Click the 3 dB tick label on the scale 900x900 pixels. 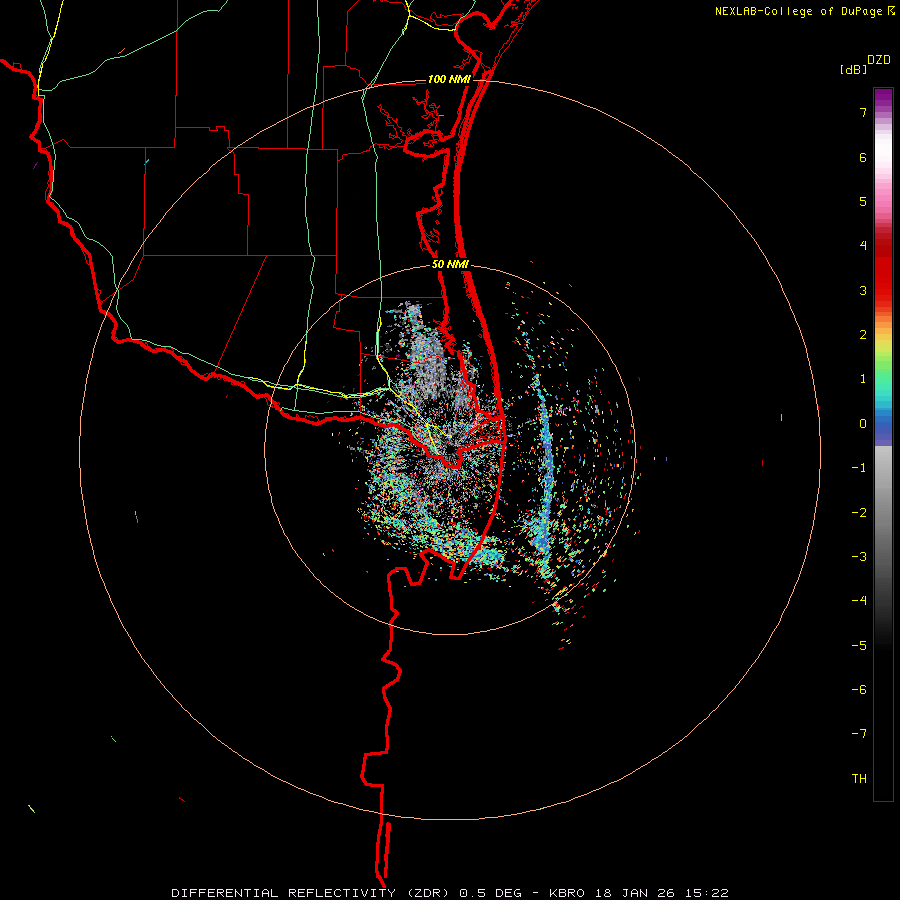tap(863, 290)
